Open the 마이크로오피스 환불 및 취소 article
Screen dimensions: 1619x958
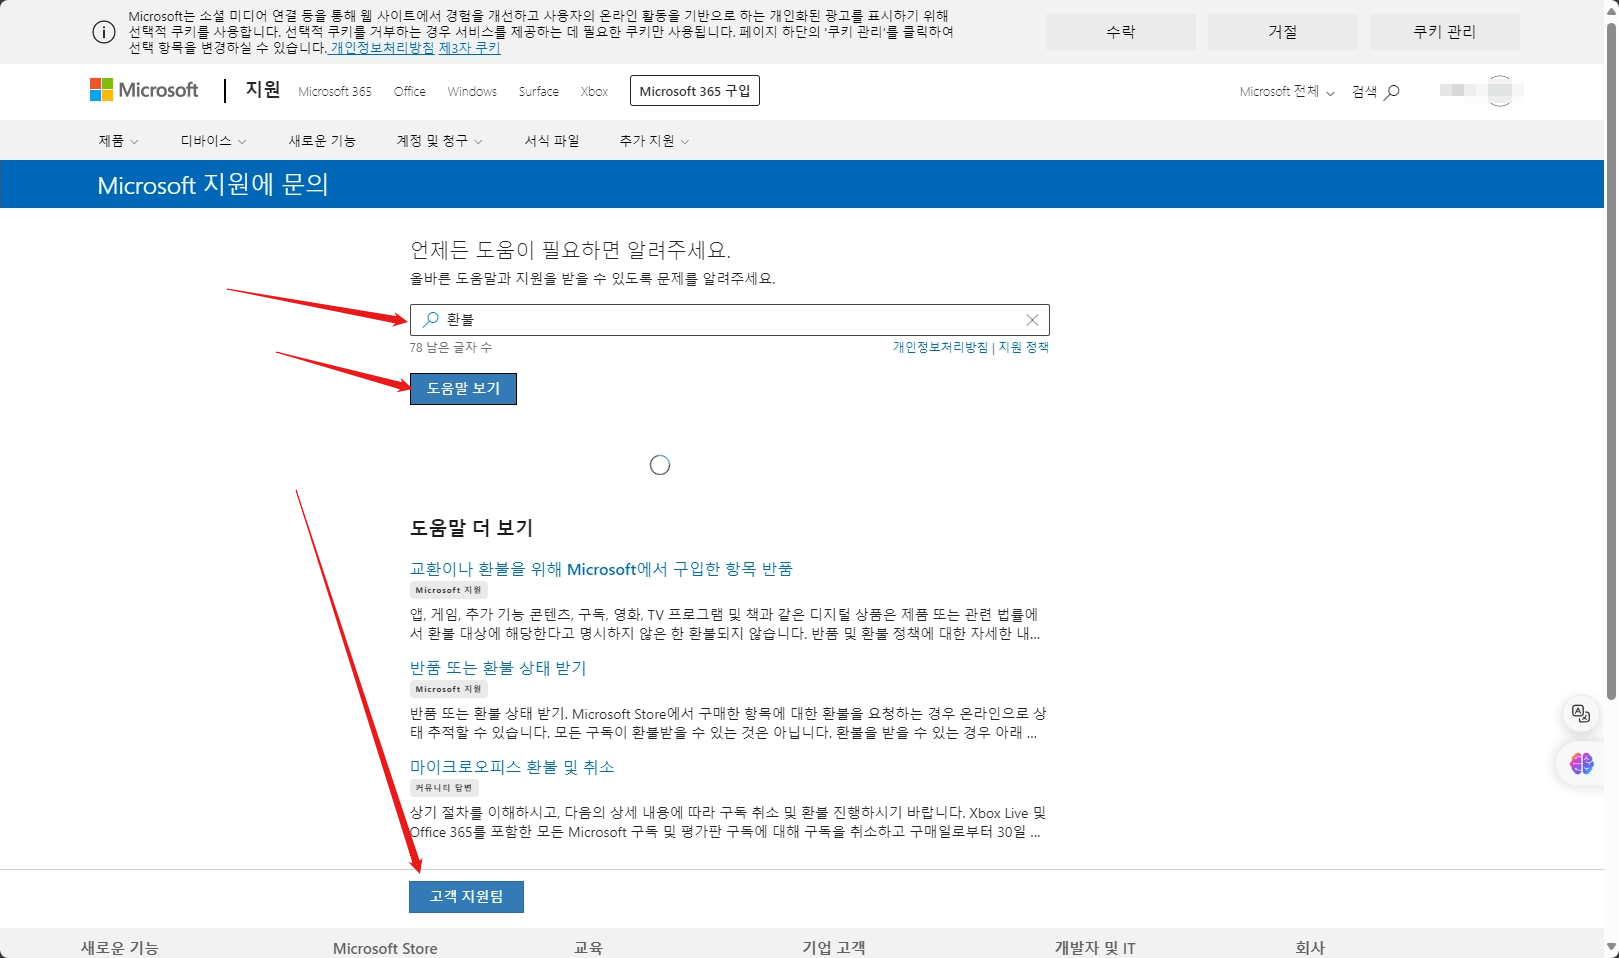point(512,767)
